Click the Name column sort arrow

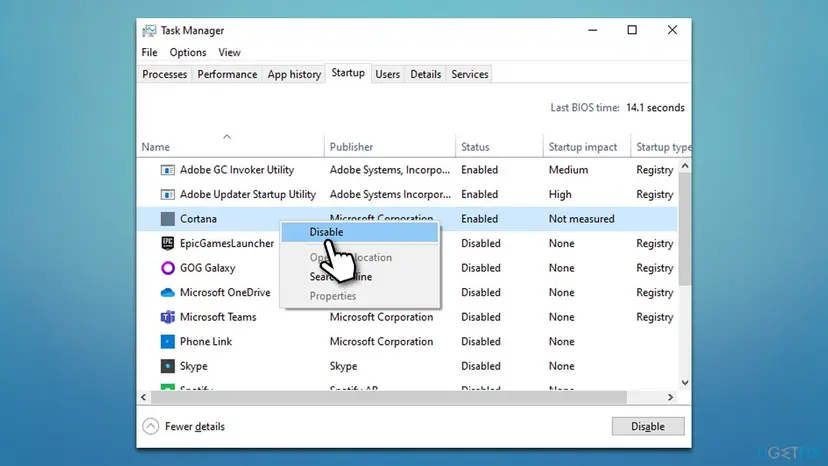227,137
